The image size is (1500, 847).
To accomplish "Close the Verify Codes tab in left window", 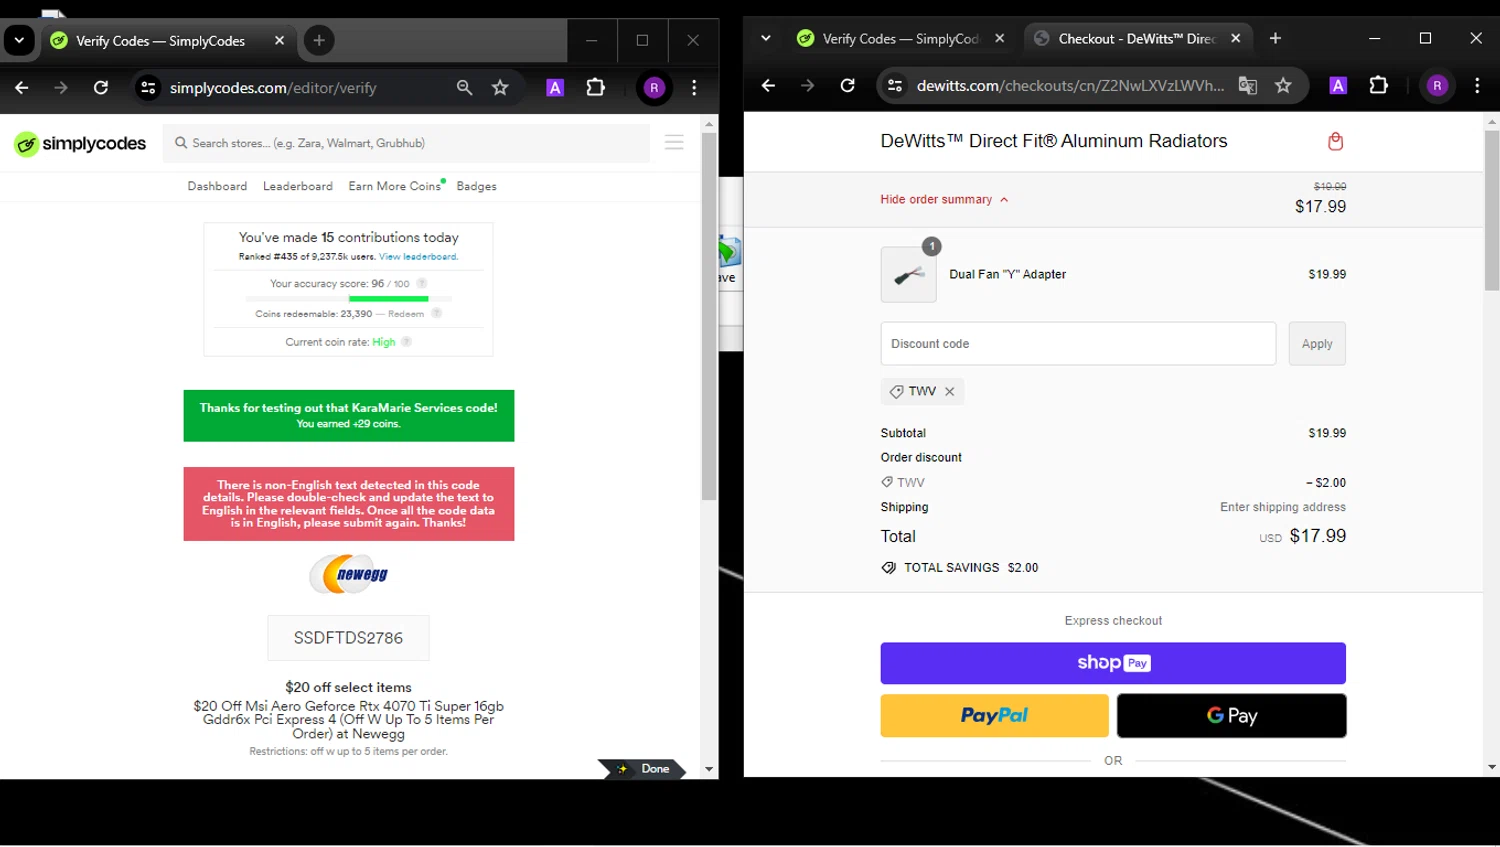I will coord(279,41).
